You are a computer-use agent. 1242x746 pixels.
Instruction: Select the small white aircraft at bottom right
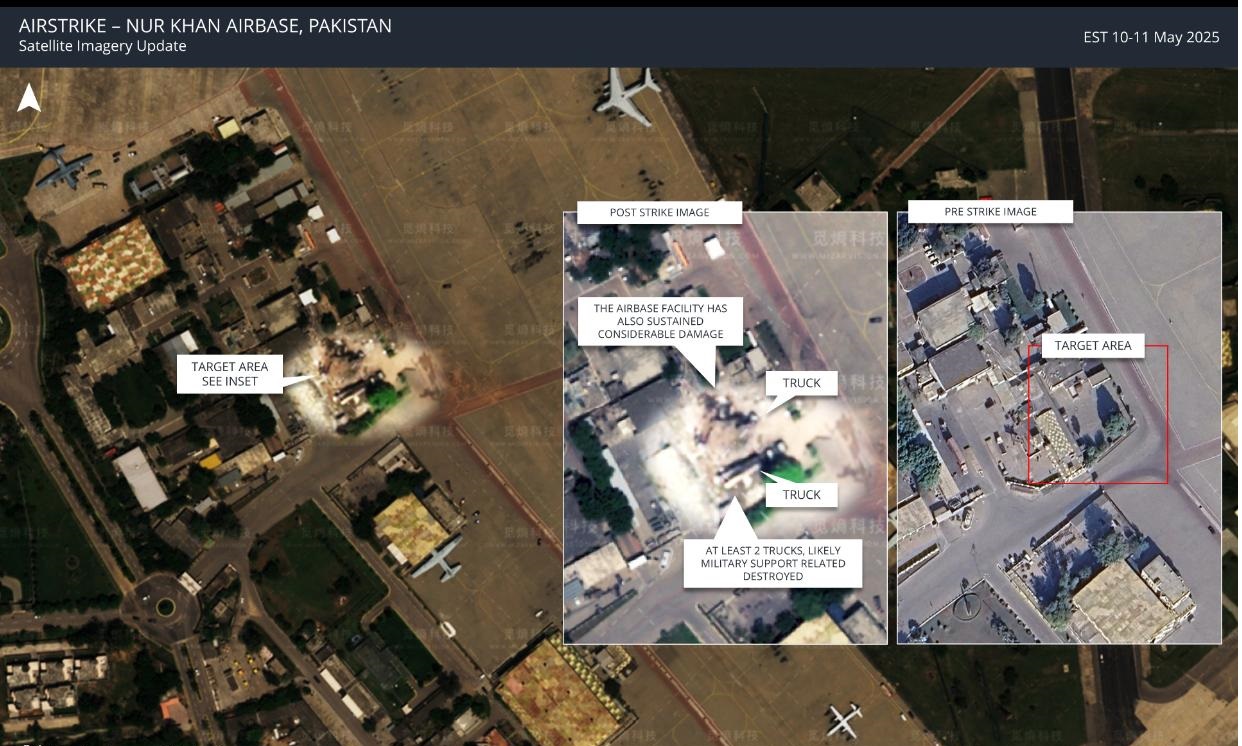(845, 717)
